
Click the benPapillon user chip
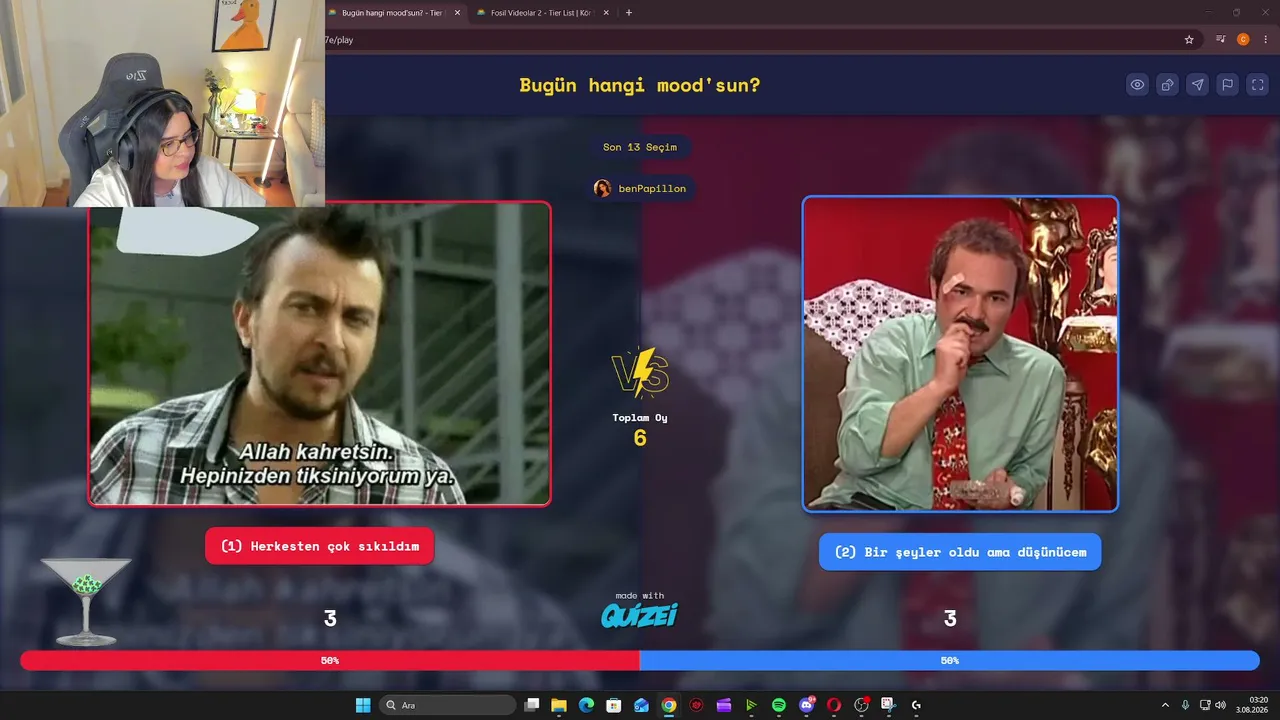point(640,188)
